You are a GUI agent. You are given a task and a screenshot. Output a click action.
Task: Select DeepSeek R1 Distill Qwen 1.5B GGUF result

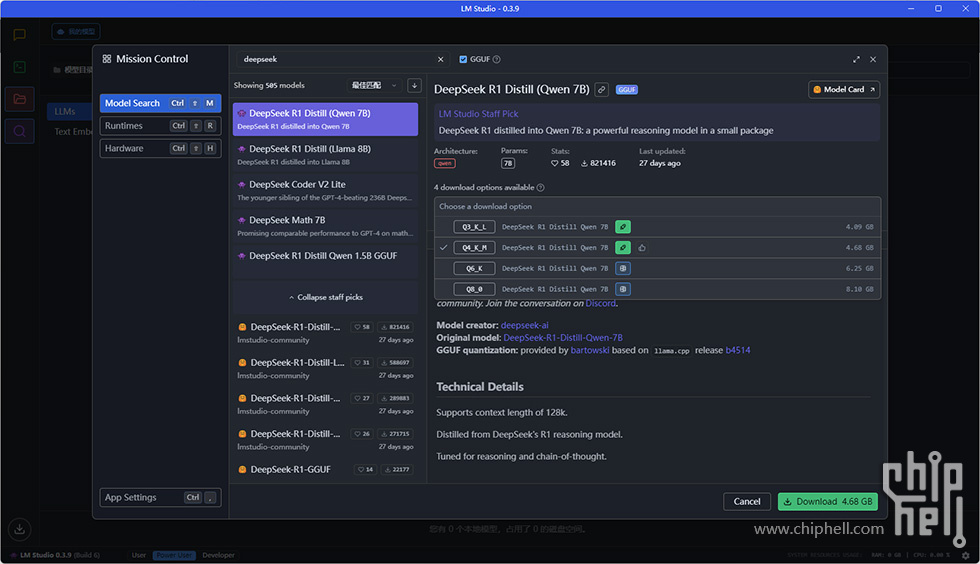click(326, 262)
